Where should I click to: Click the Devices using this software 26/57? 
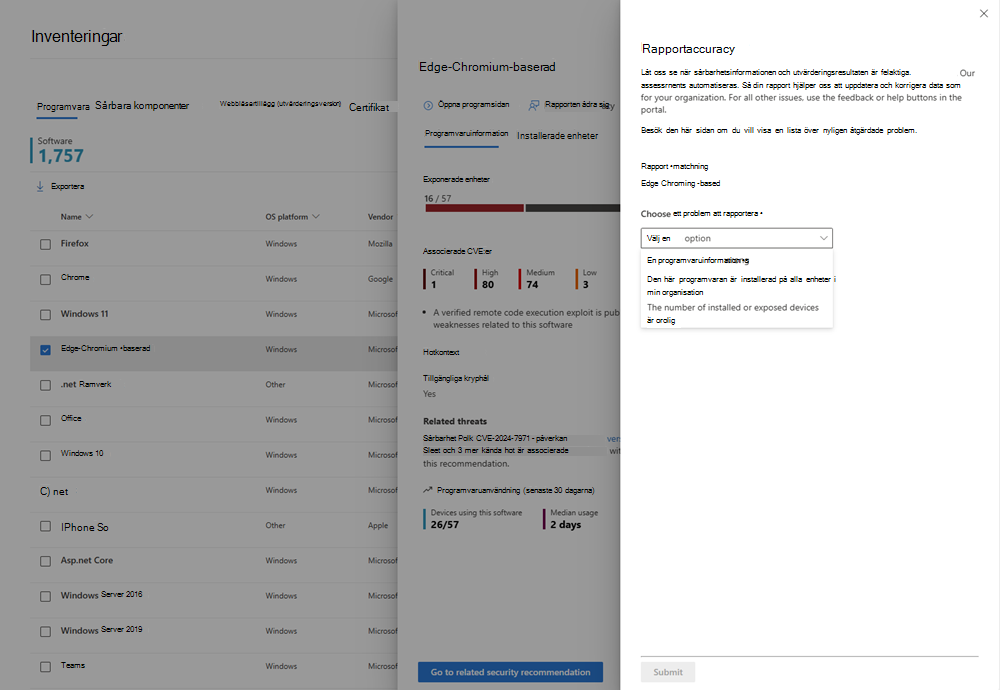445,524
